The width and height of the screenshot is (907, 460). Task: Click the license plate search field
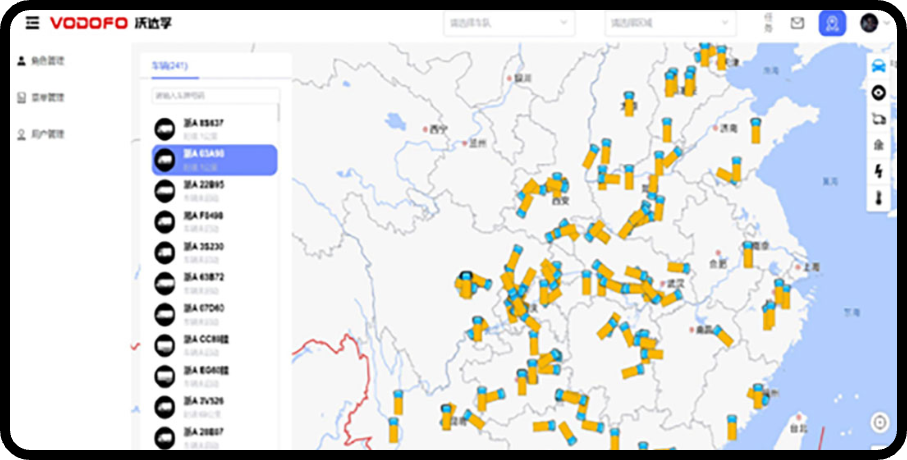[x=215, y=96]
